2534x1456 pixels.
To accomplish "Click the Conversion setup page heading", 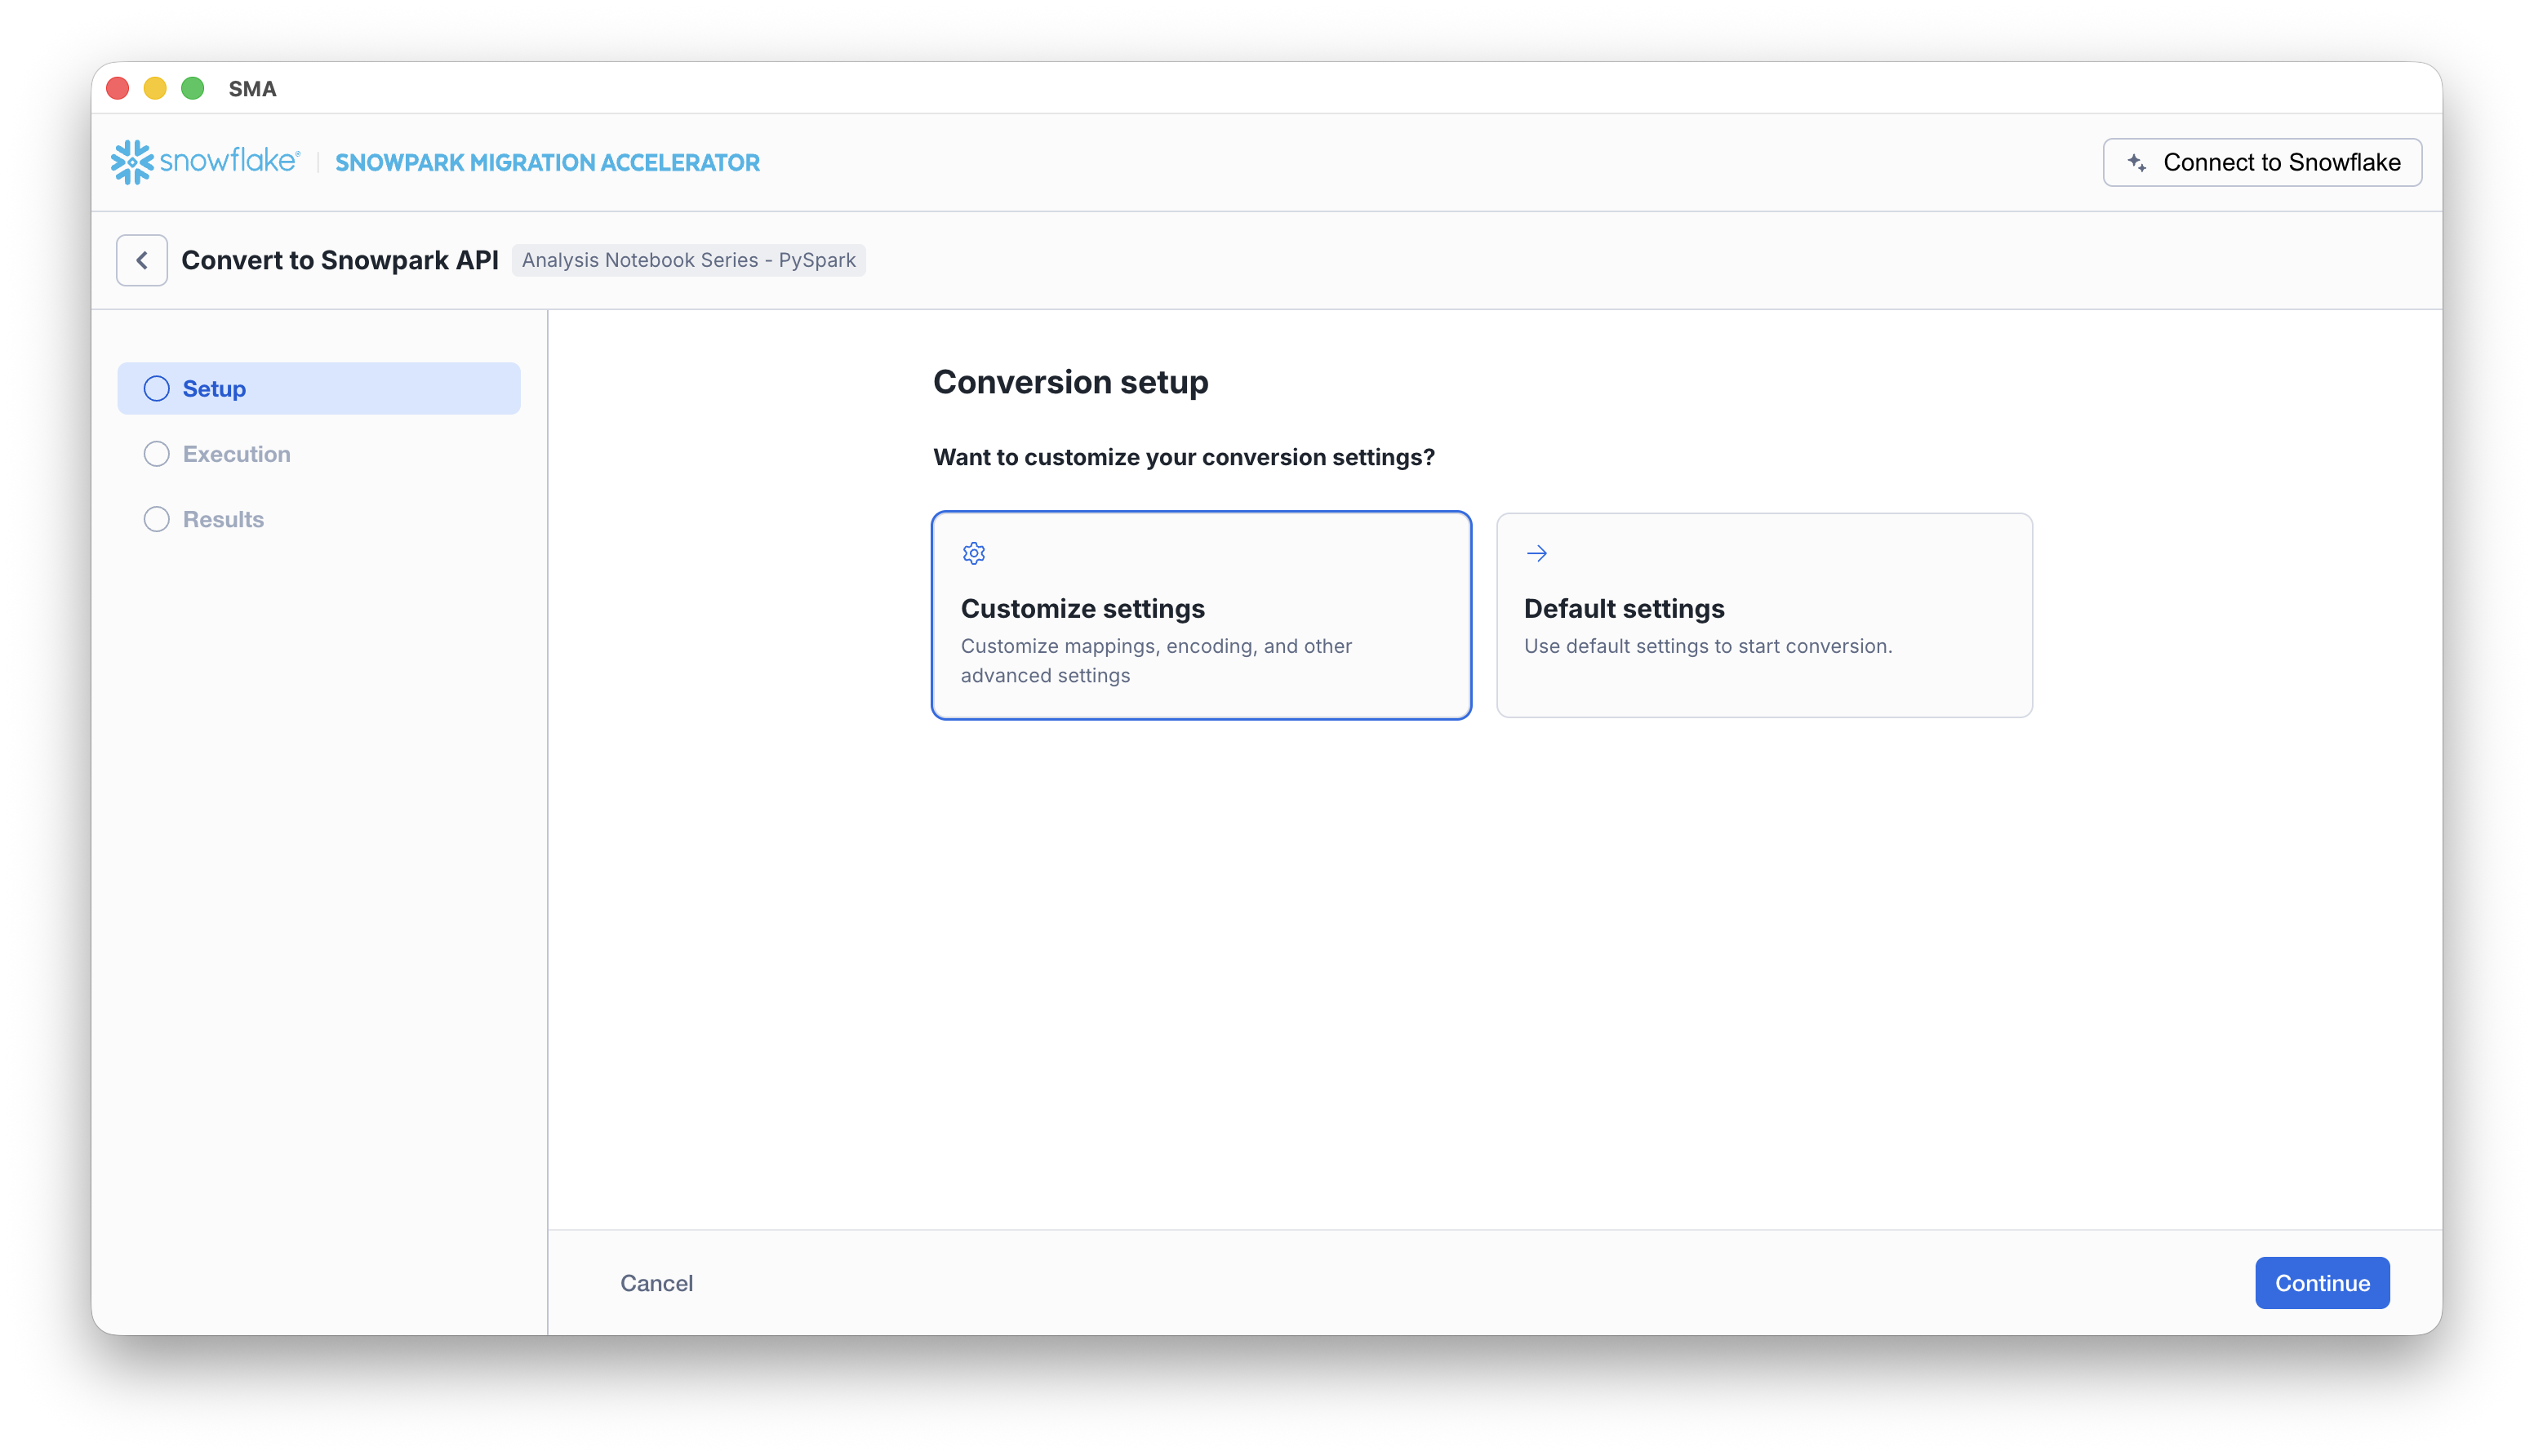I will click(x=1070, y=382).
